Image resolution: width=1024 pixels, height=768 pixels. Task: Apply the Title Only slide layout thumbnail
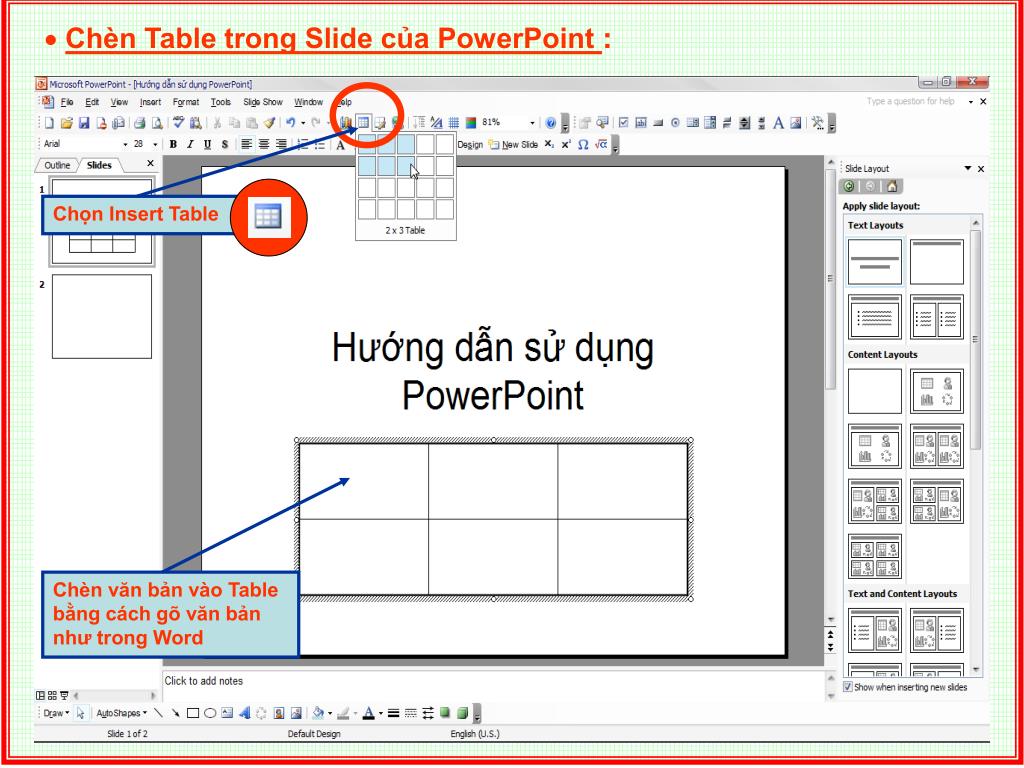[936, 262]
